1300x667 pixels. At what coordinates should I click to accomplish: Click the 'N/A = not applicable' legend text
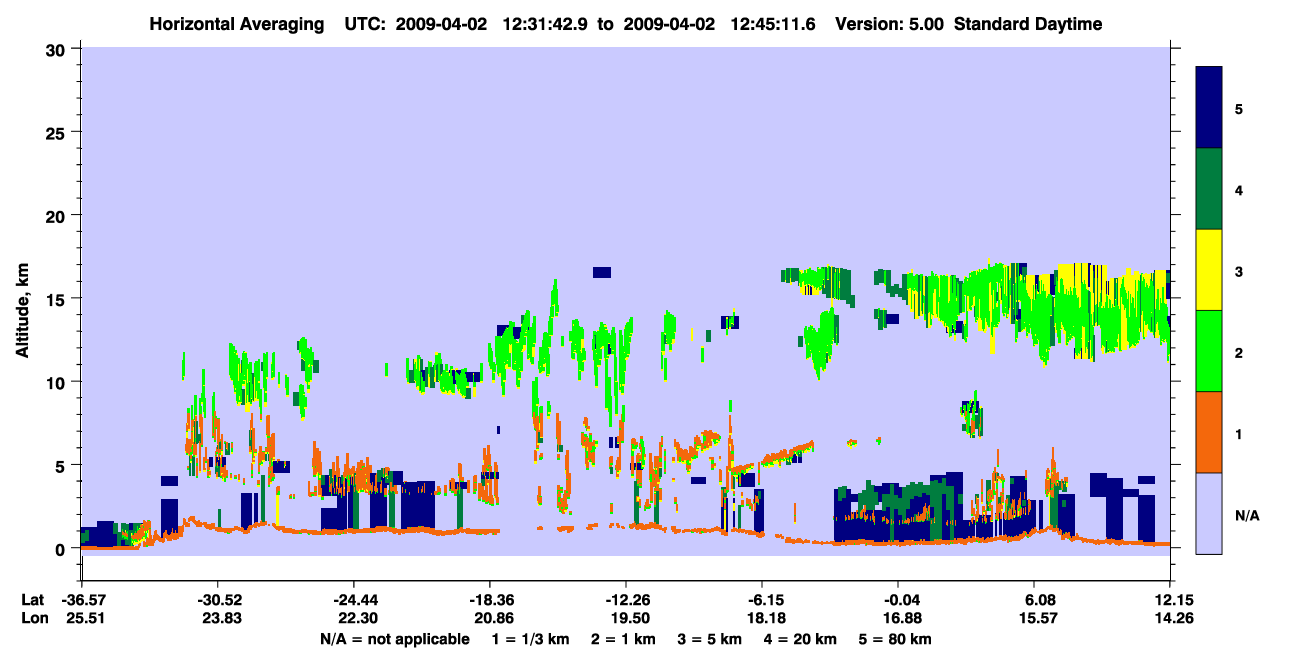coord(394,639)
